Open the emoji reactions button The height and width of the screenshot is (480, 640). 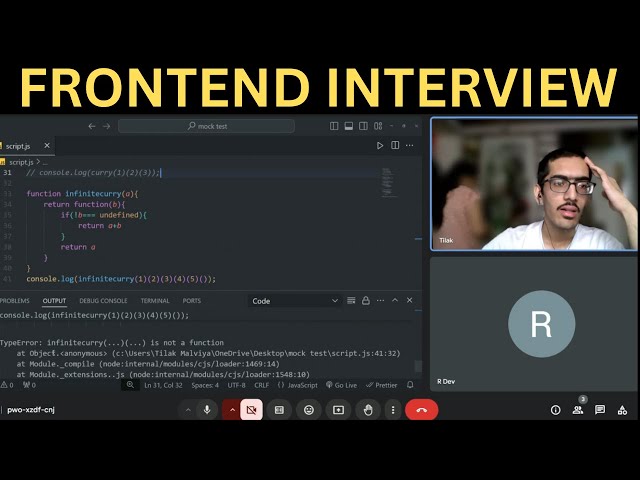click(x=309, y=409)
